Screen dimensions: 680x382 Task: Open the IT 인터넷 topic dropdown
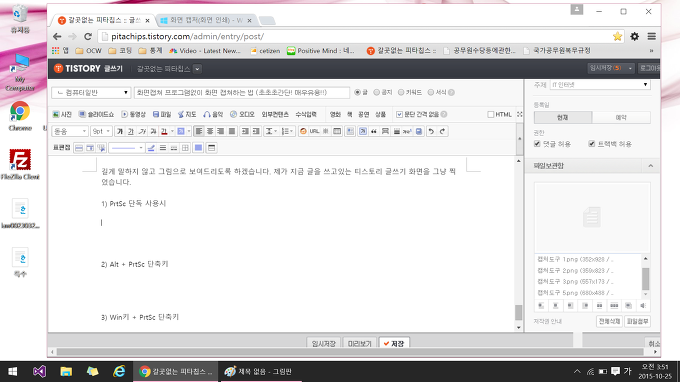click(x=600, y=85)
